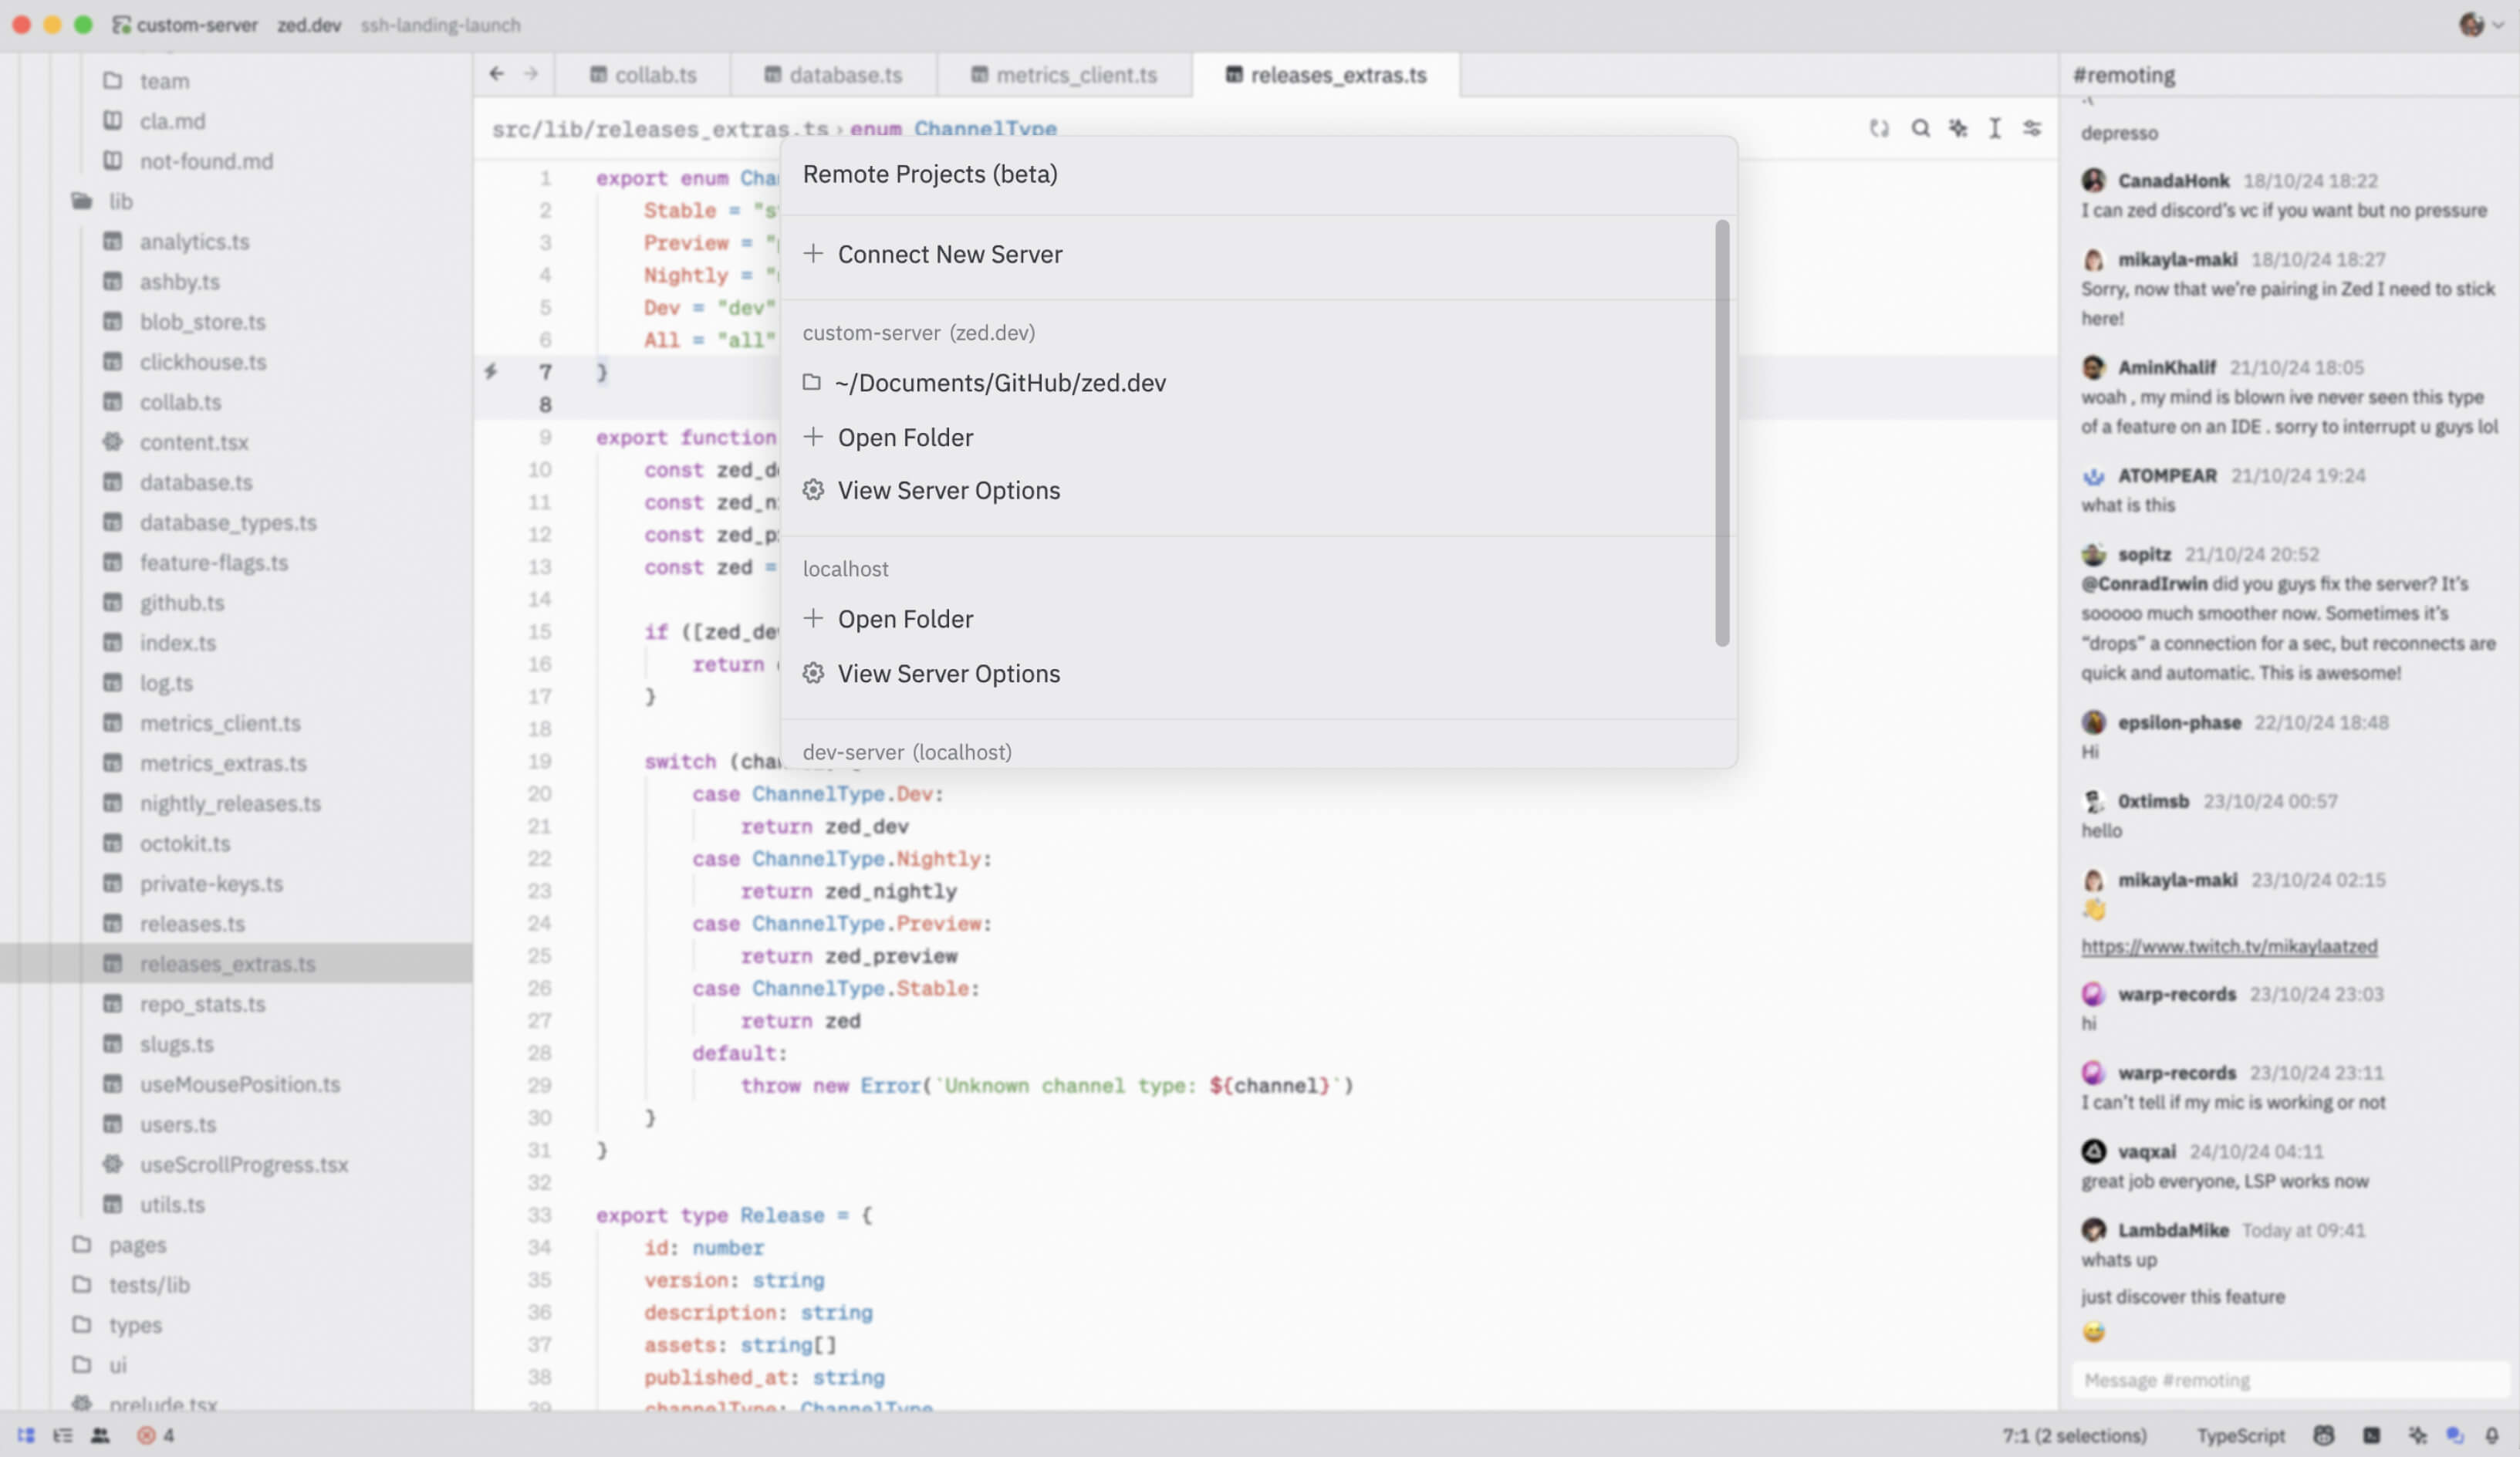Open the twitch.tv link in chat

pyautogui.click(x=2228, y=946)
